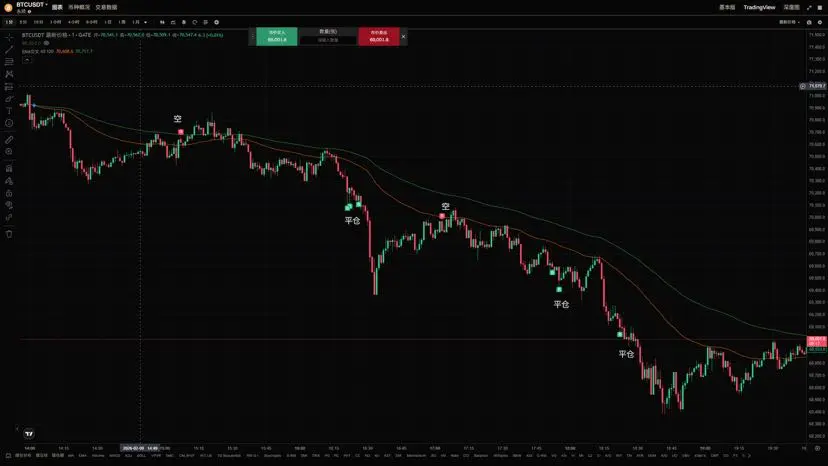The width and height of the screenshot is (828, 466).
Task: Click the quantity input in order panel
Action: [x=328, y=40]
